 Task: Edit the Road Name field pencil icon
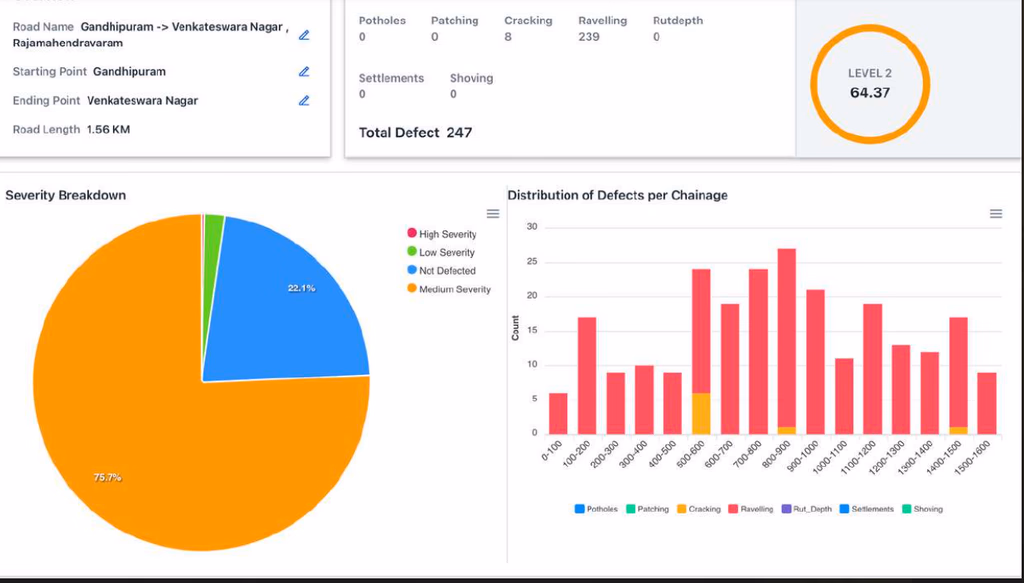[x=304, y=35]
